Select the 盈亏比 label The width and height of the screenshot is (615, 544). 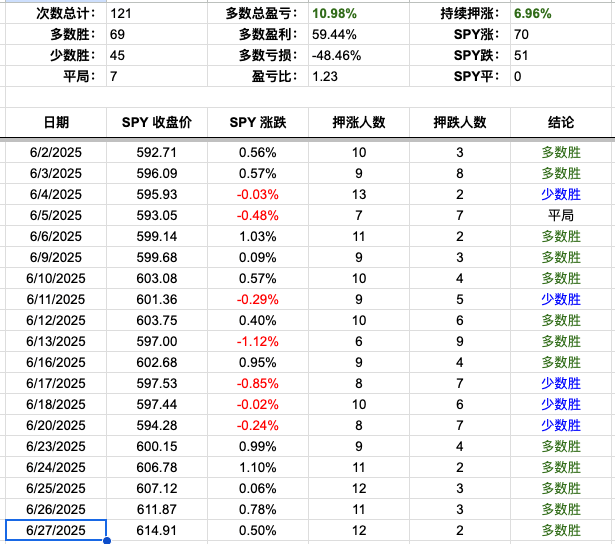pos(275,76)
